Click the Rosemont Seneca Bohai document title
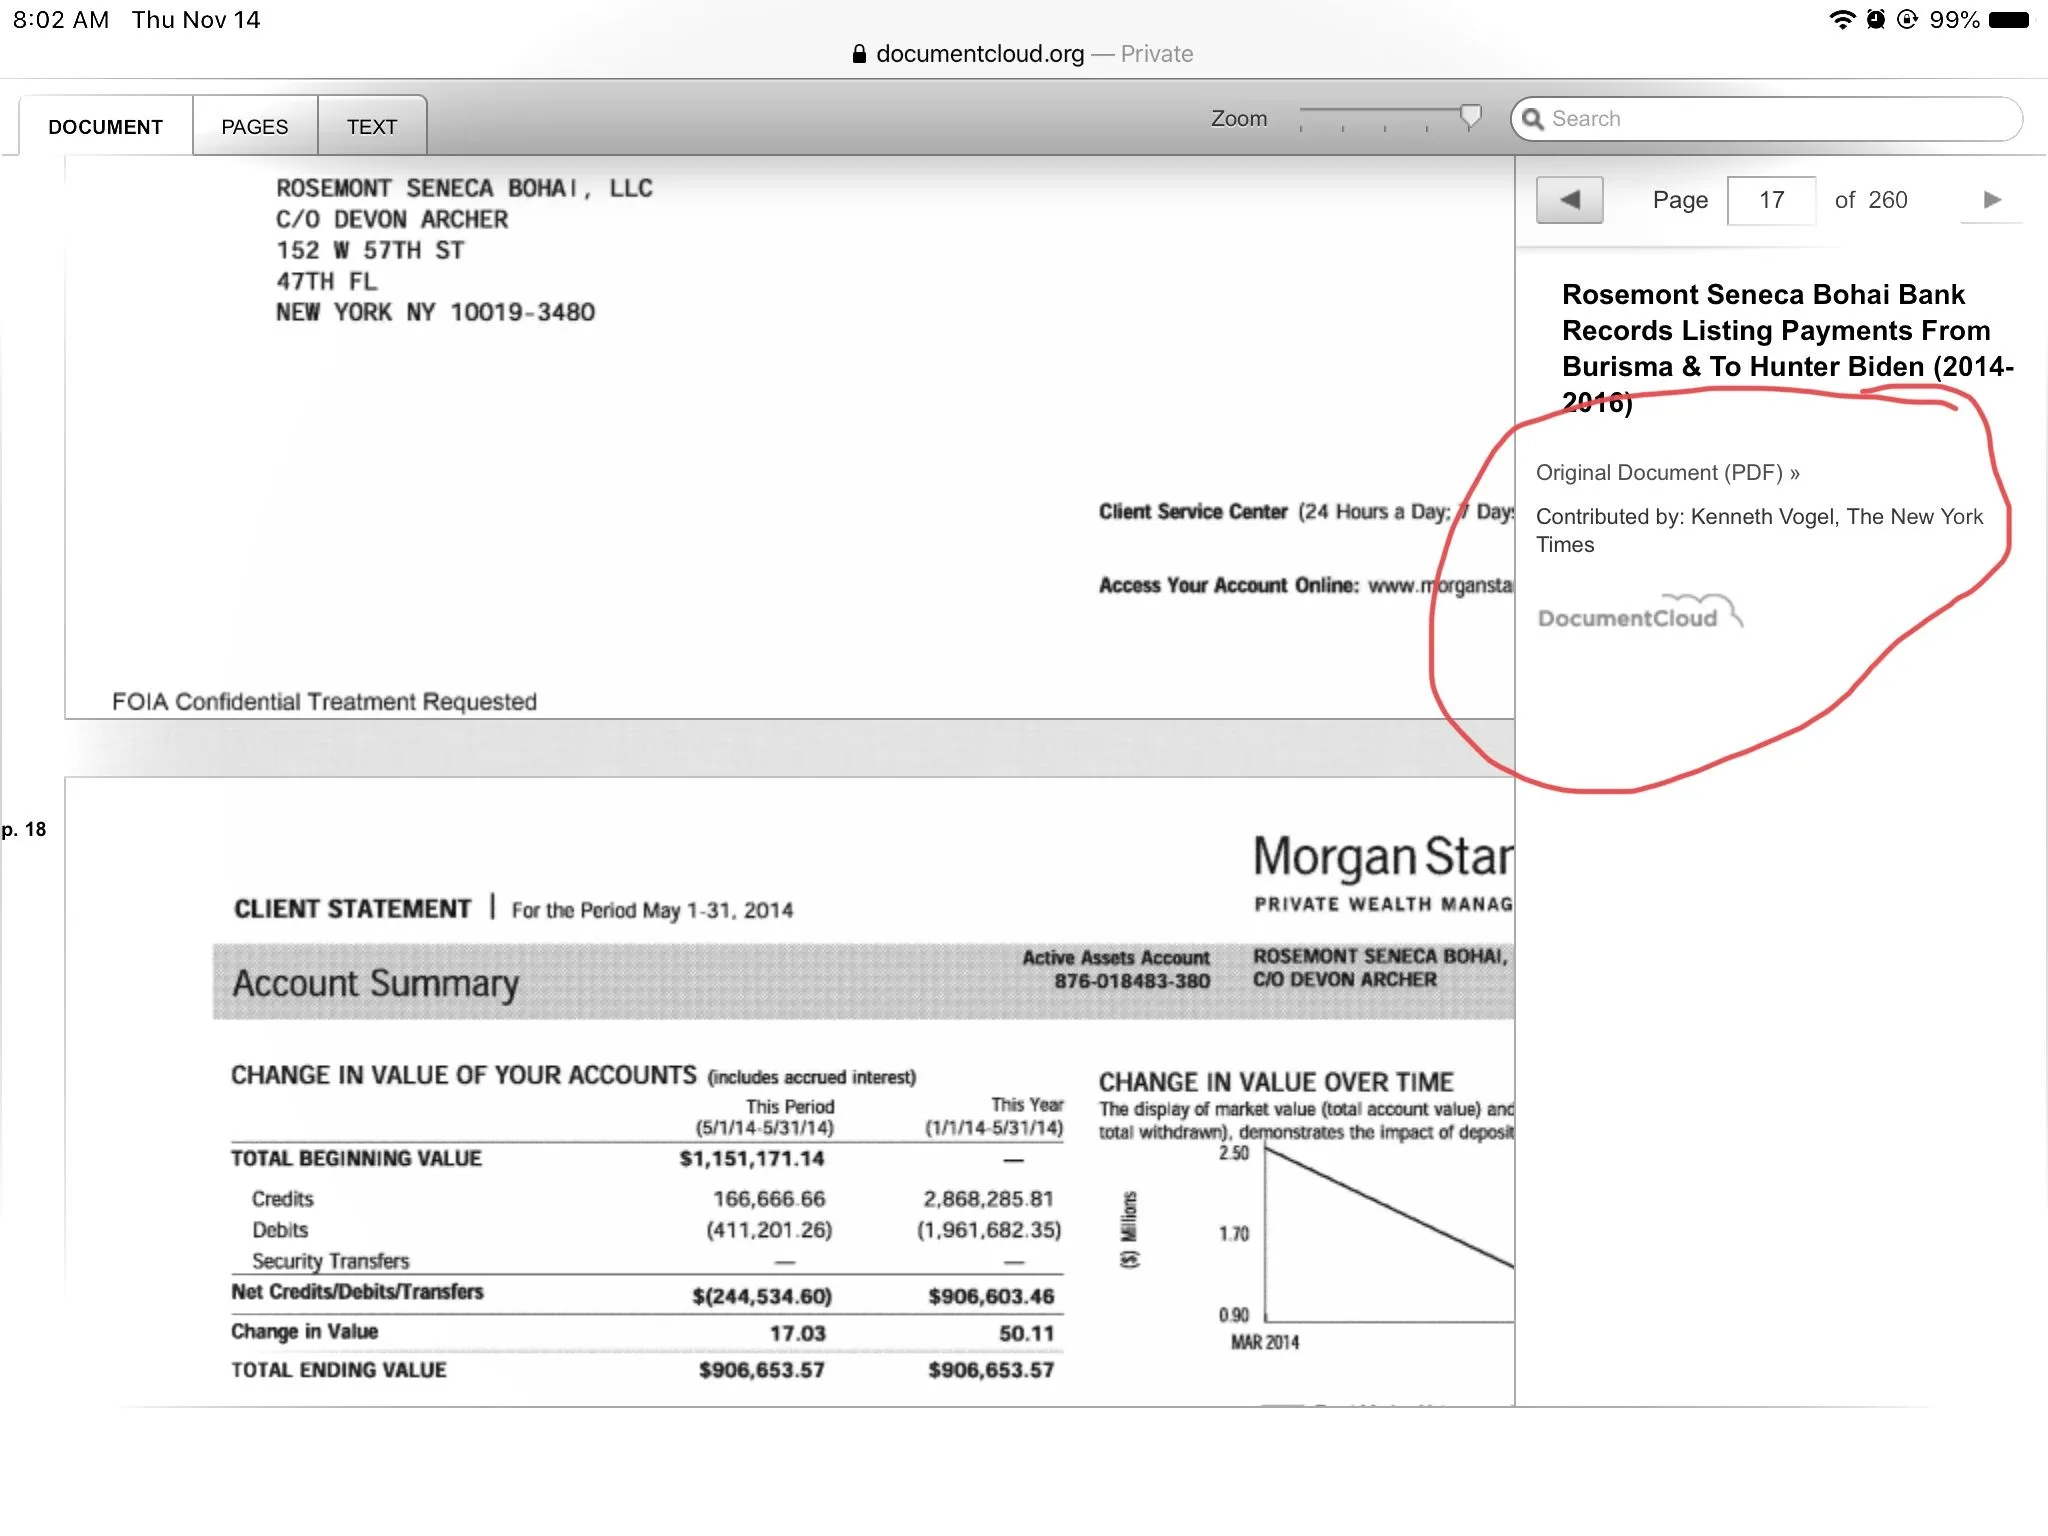2048x1536 pixels. tap(1775, 331)
